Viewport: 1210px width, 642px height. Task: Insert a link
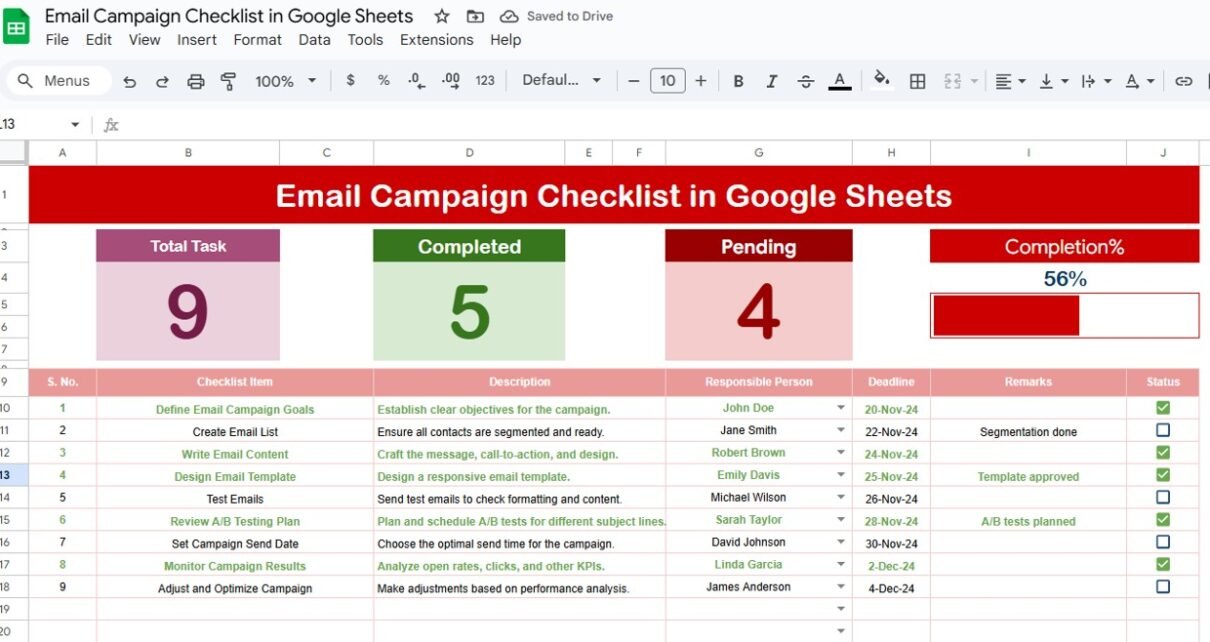[x=1184, y=81]
